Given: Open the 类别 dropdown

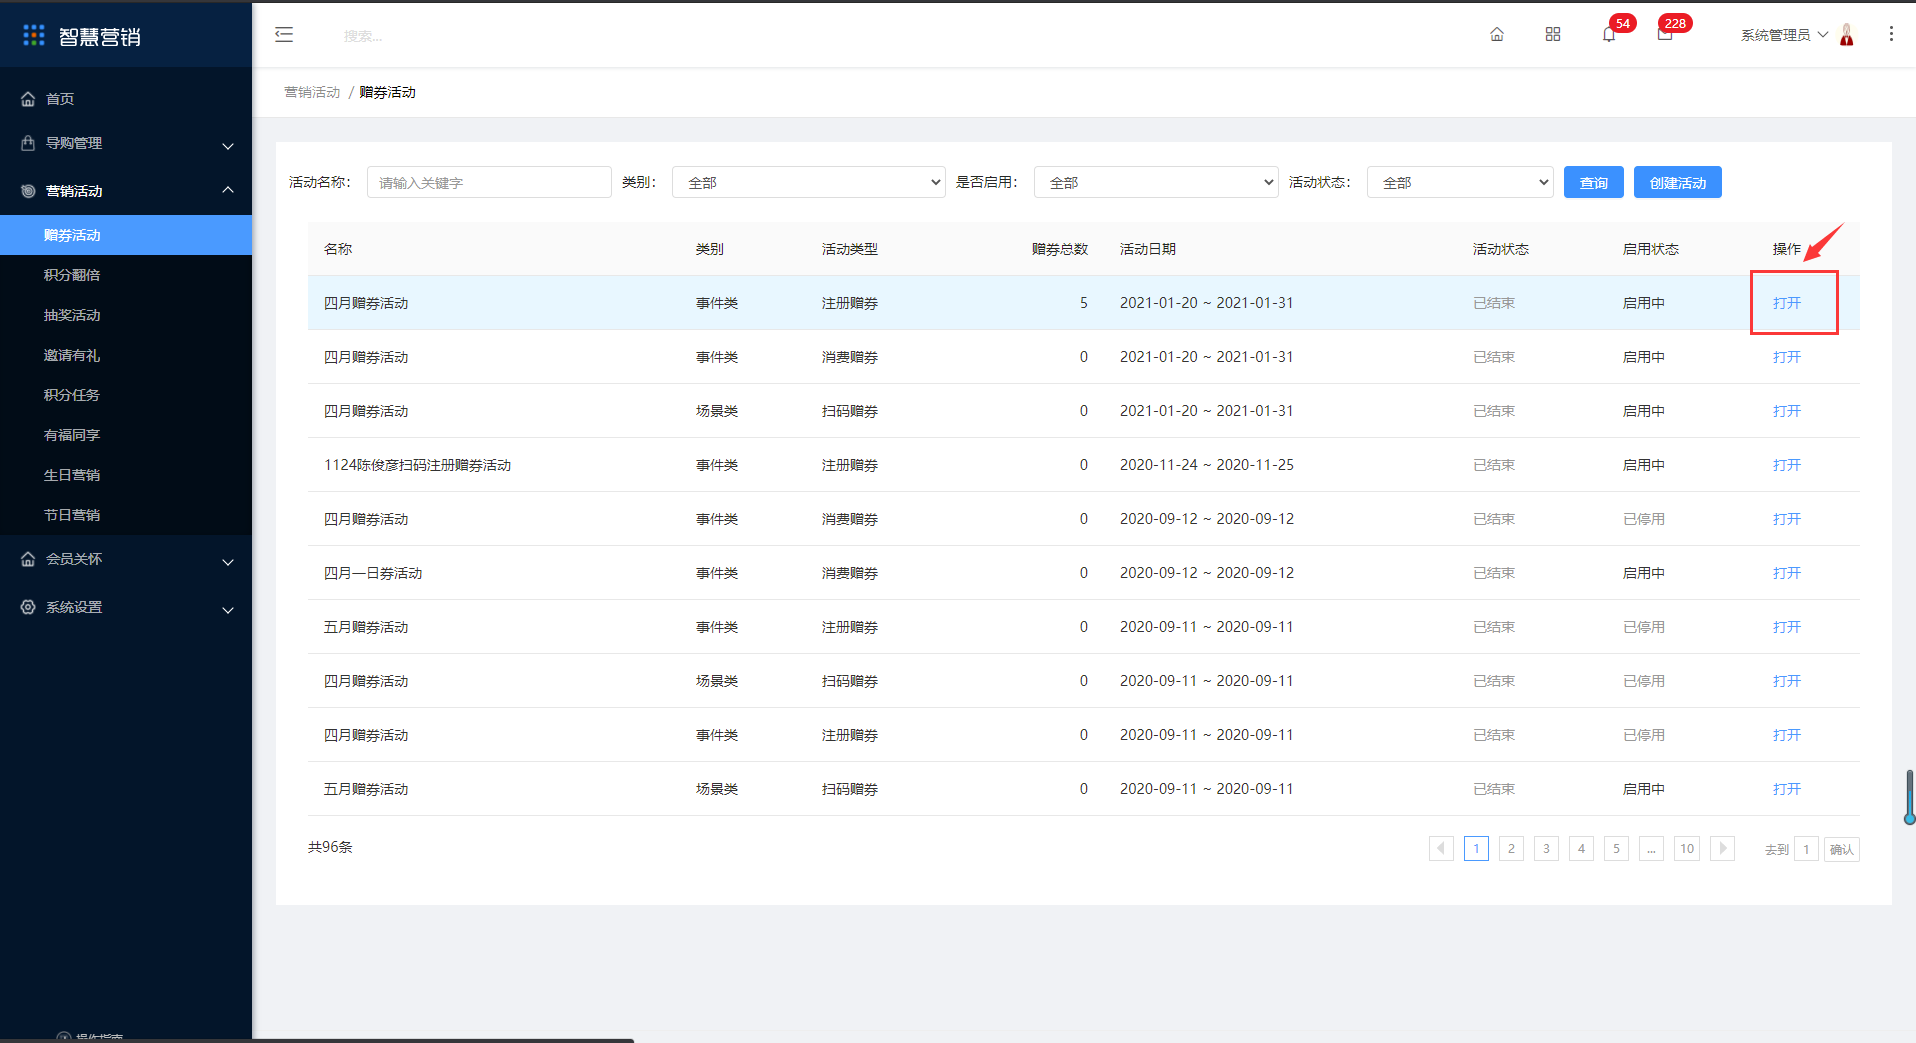Looking at the screenshot, I should [x=809, y=182].
